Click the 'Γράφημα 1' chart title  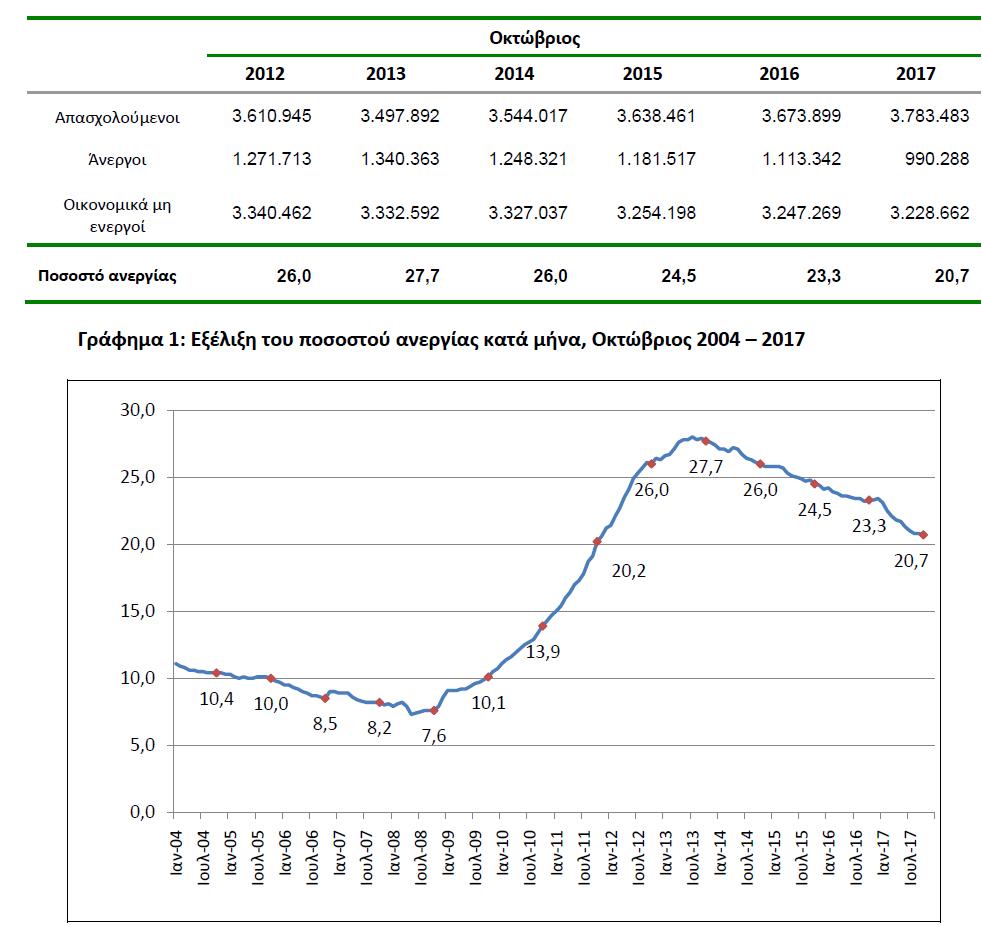pos(441,340)
